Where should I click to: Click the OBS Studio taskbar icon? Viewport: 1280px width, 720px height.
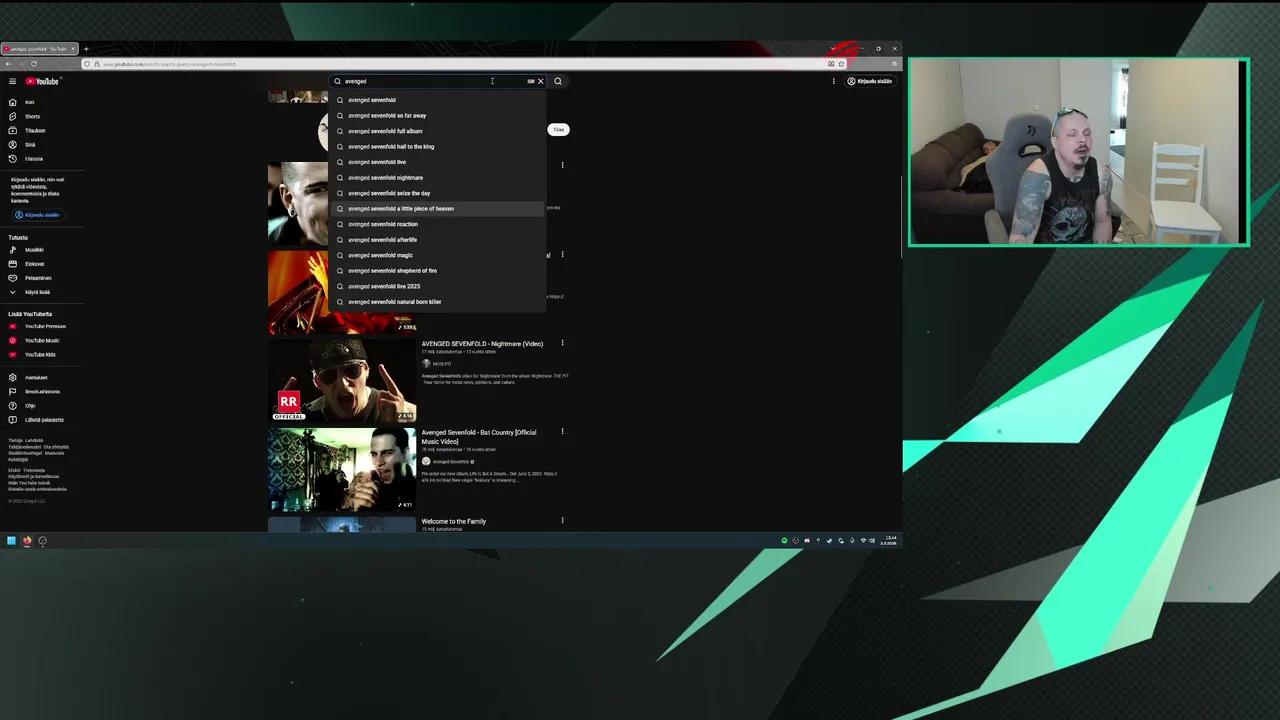(x=42, y=541)
